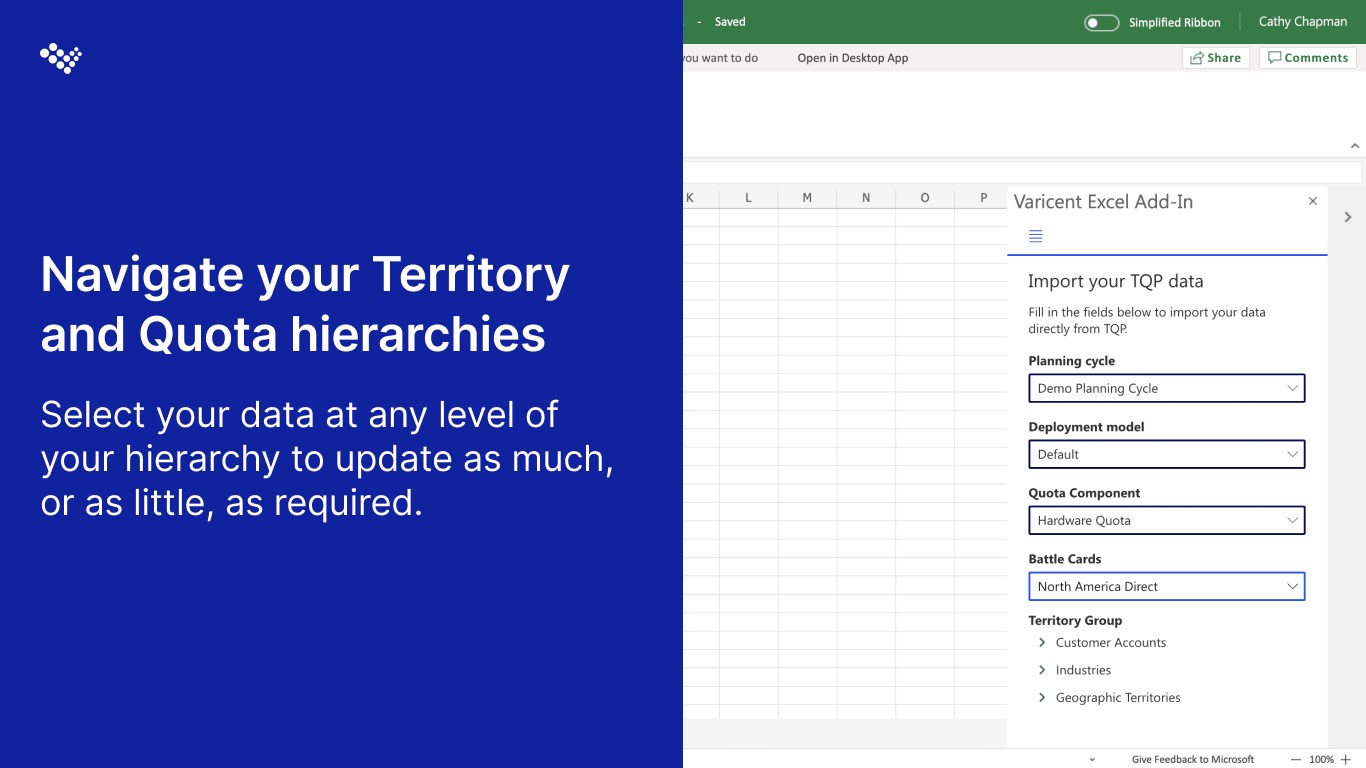Open the Cathy Chapman account menu
1366x768 pixels.
1302,22
